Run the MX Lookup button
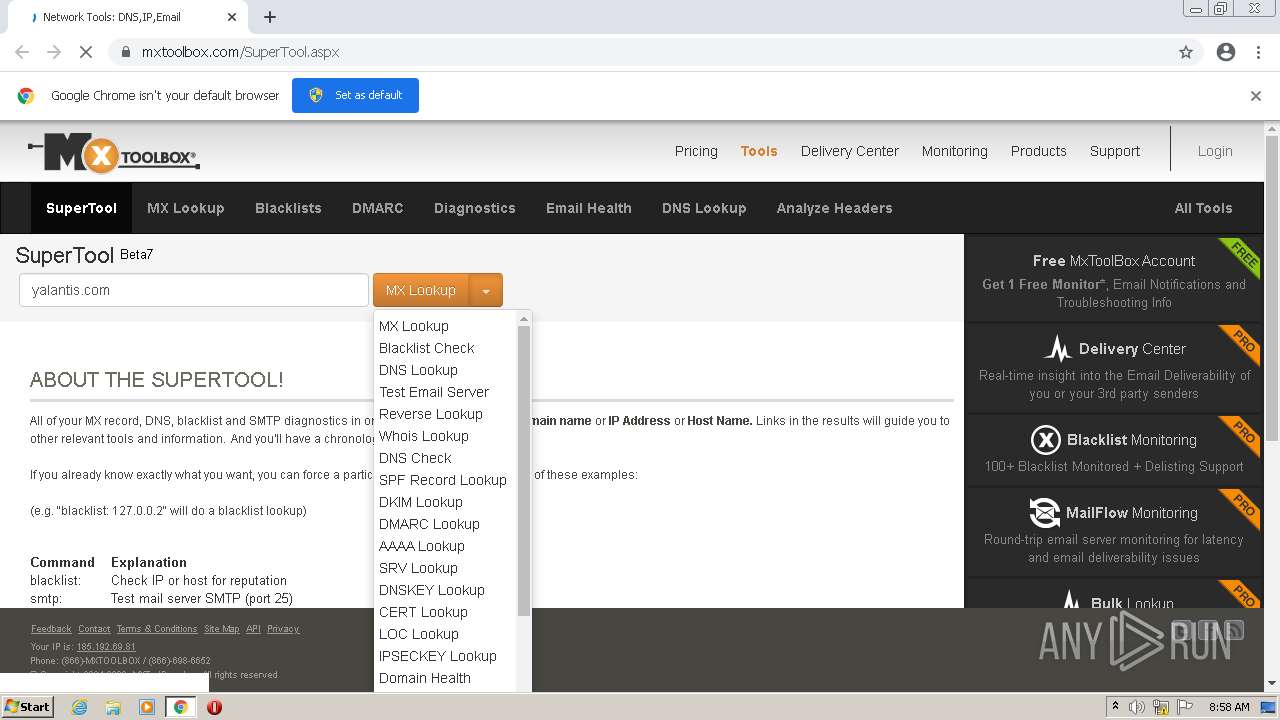1280x720 pixels. tap(421, 291)
